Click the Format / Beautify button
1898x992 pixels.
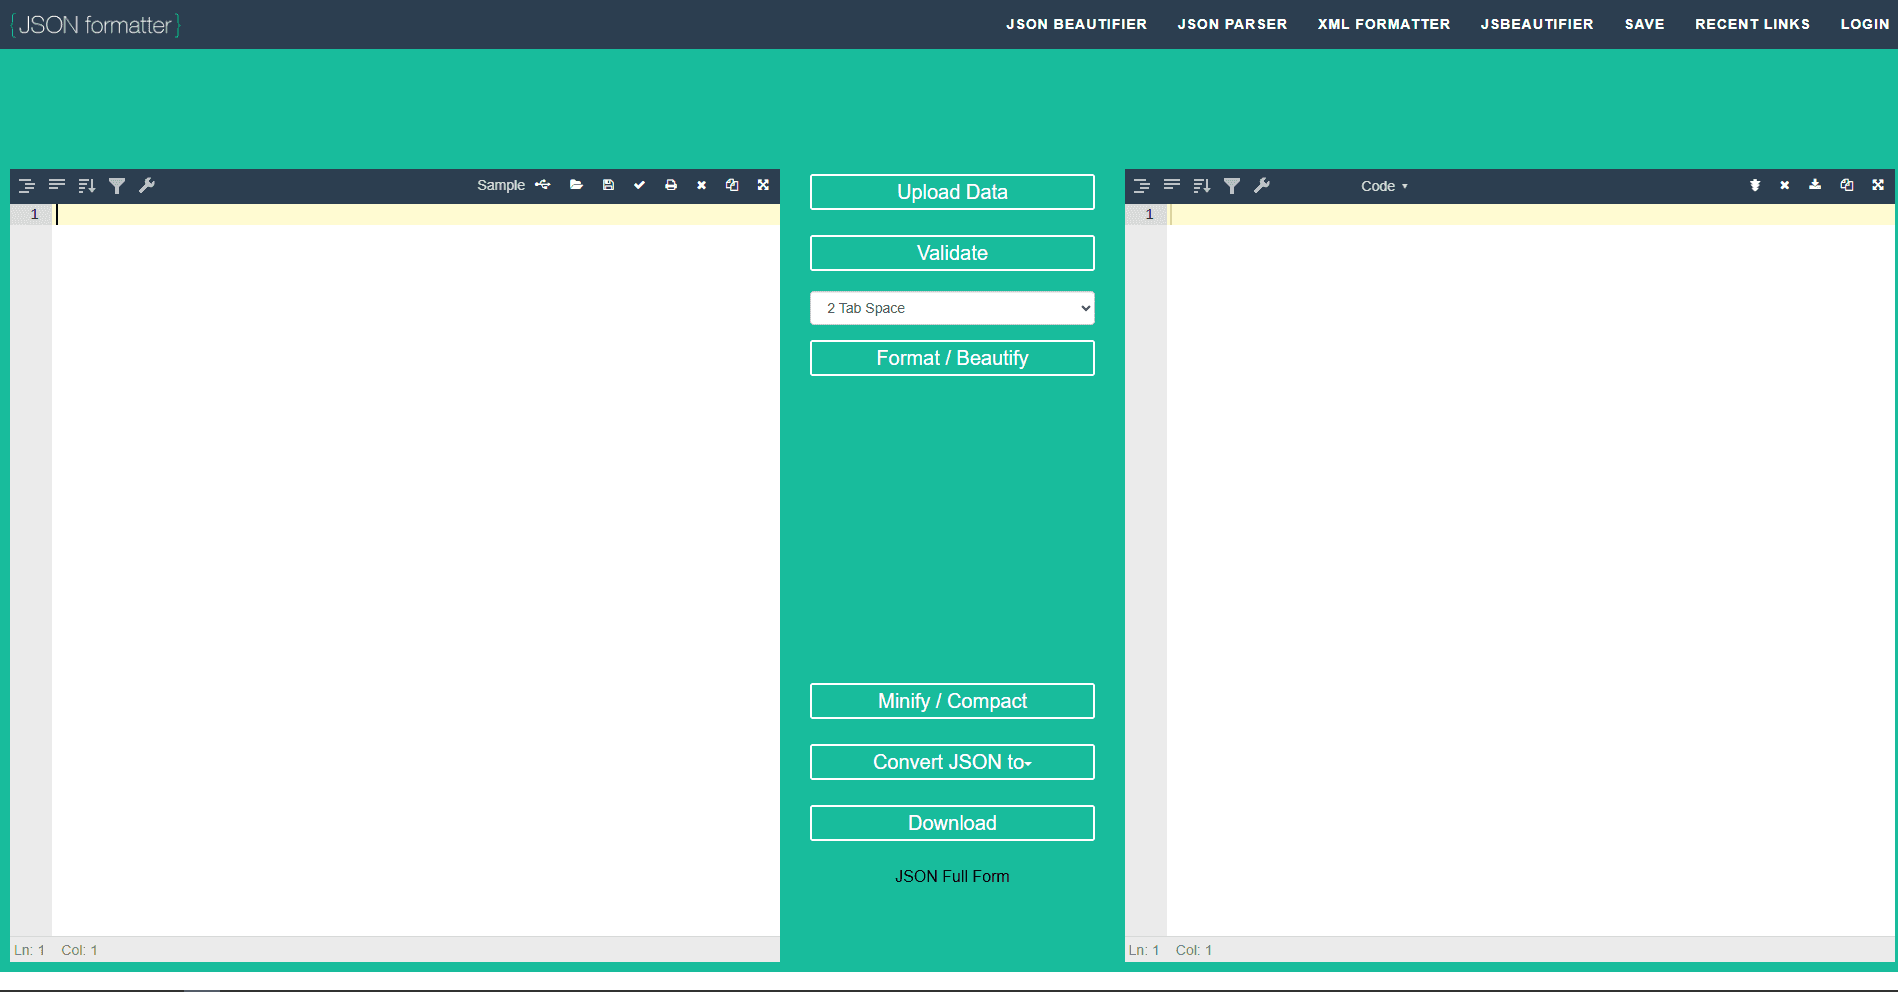point(952,358)
